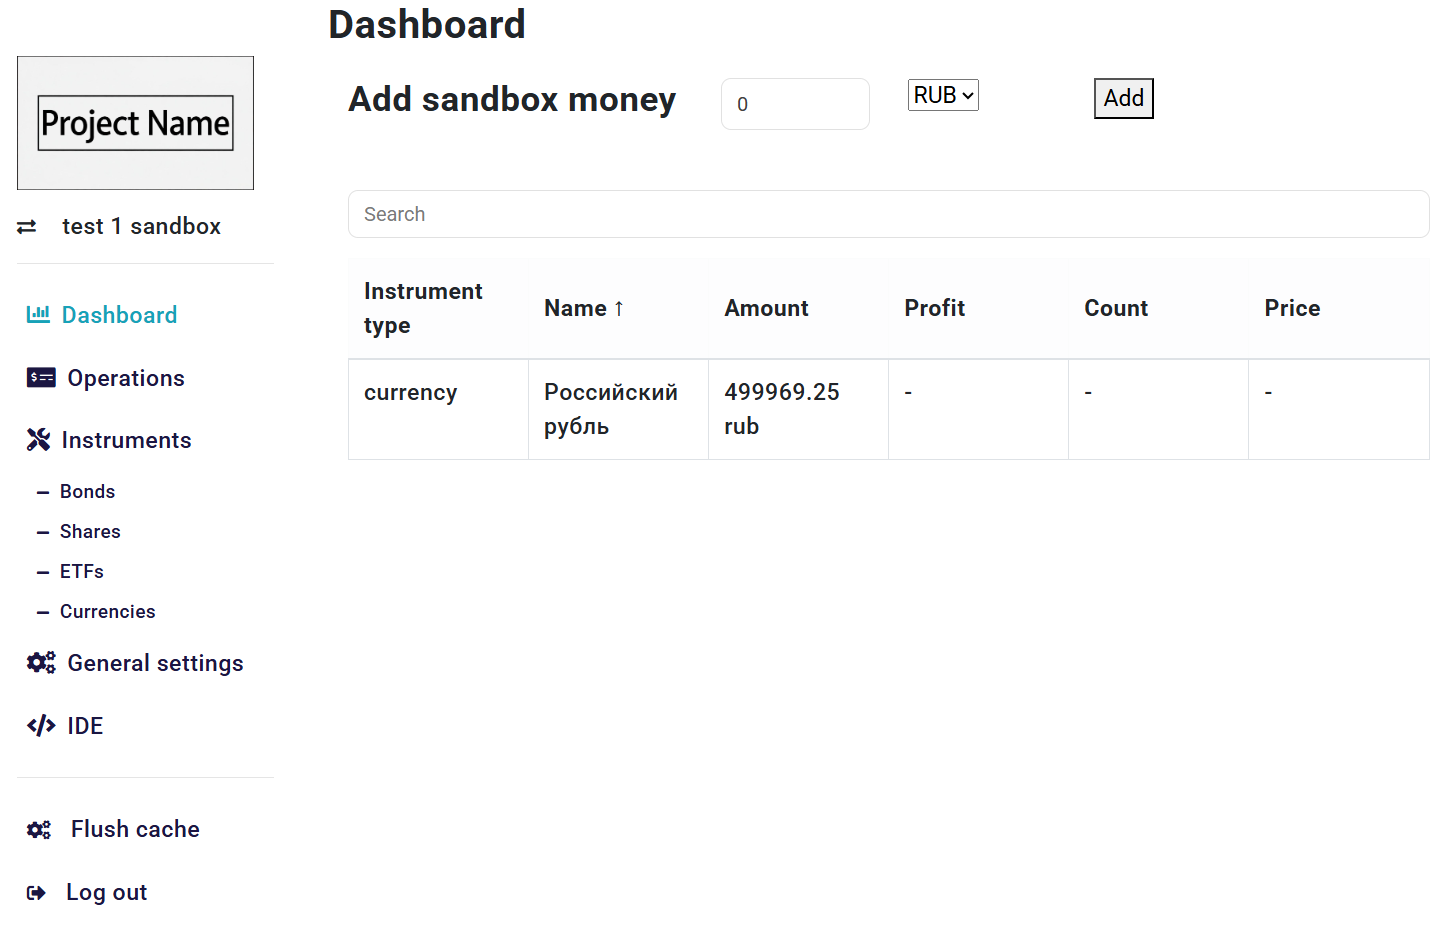The image size is (1451, 936).
Task: Open the RUB currency dropdown
Action: [942, 95]
